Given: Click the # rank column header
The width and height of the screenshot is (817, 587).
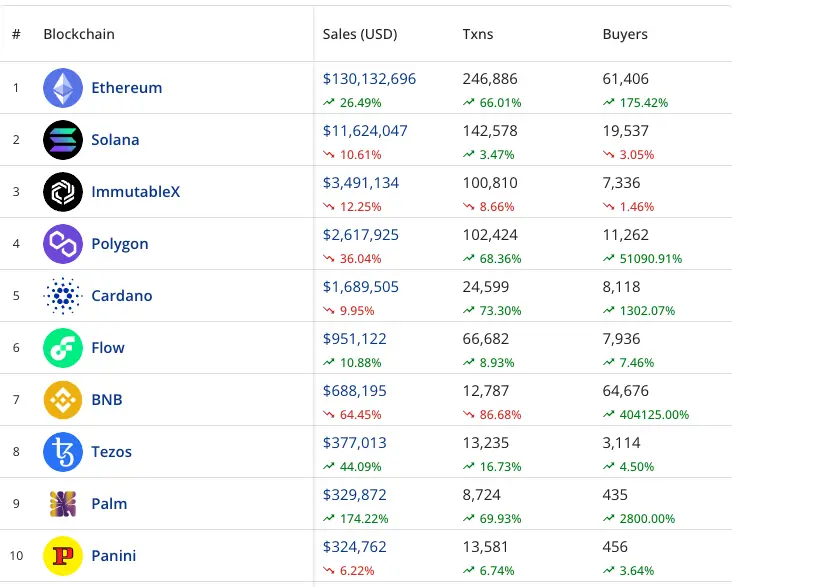Looking at the screenshot, I should pos(16,34).
